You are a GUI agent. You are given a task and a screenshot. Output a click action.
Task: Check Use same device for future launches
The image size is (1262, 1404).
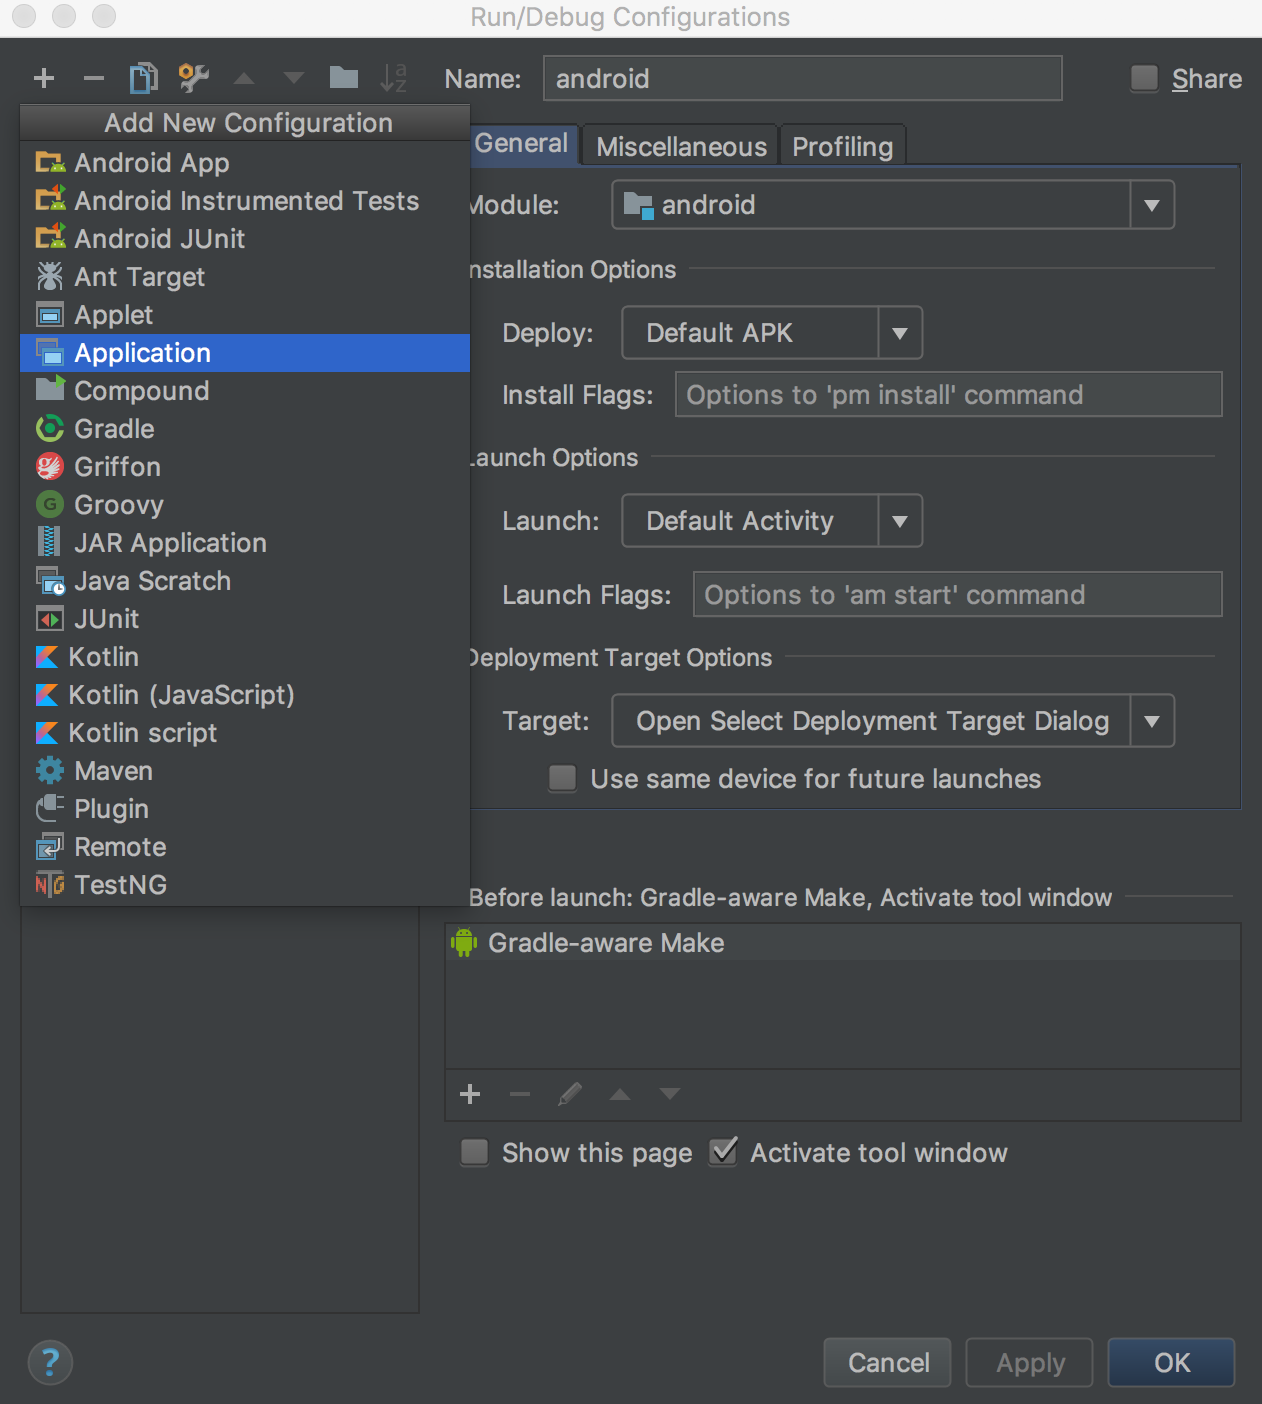(x=563, y=779)
